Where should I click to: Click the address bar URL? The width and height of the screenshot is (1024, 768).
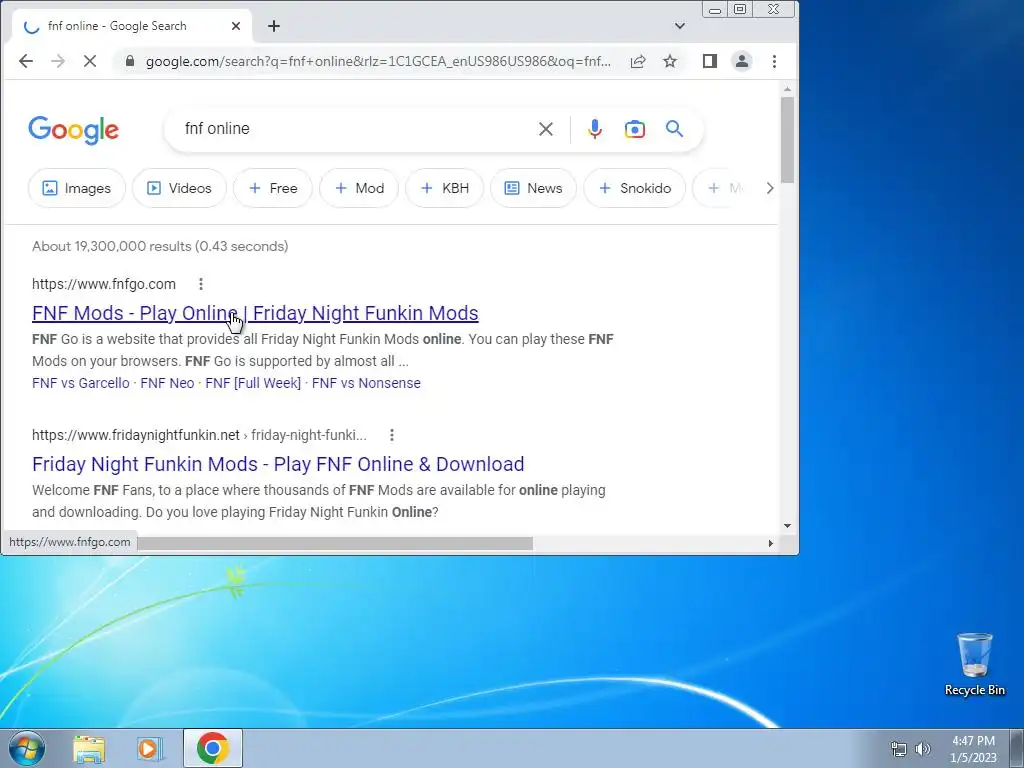coord(378,61)
